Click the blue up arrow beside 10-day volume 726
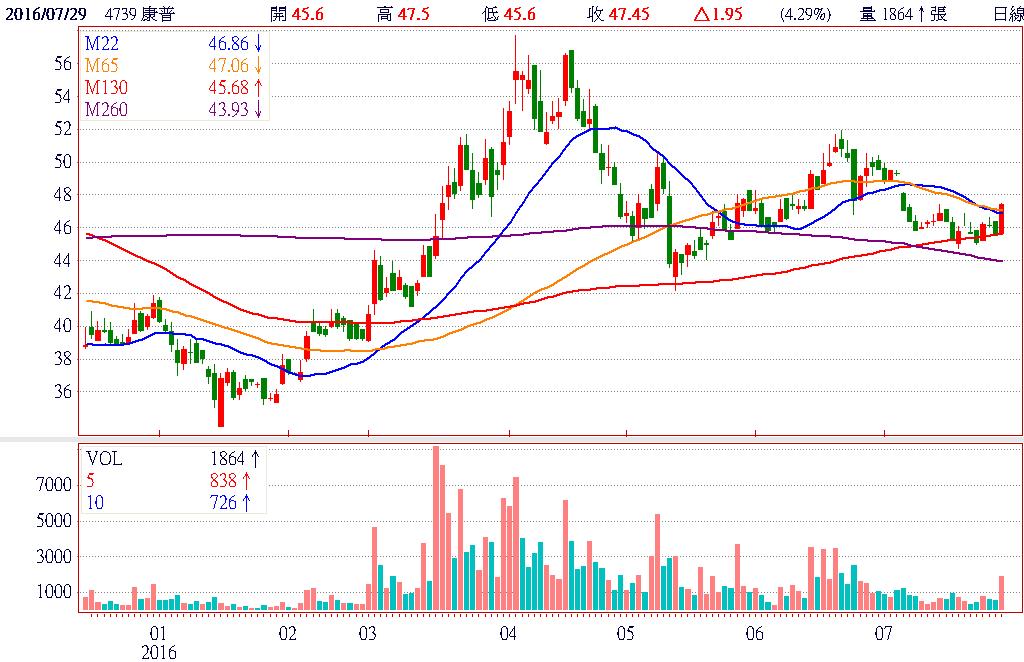The height and width of the screenshot is (662, 1024). (246, 503)
